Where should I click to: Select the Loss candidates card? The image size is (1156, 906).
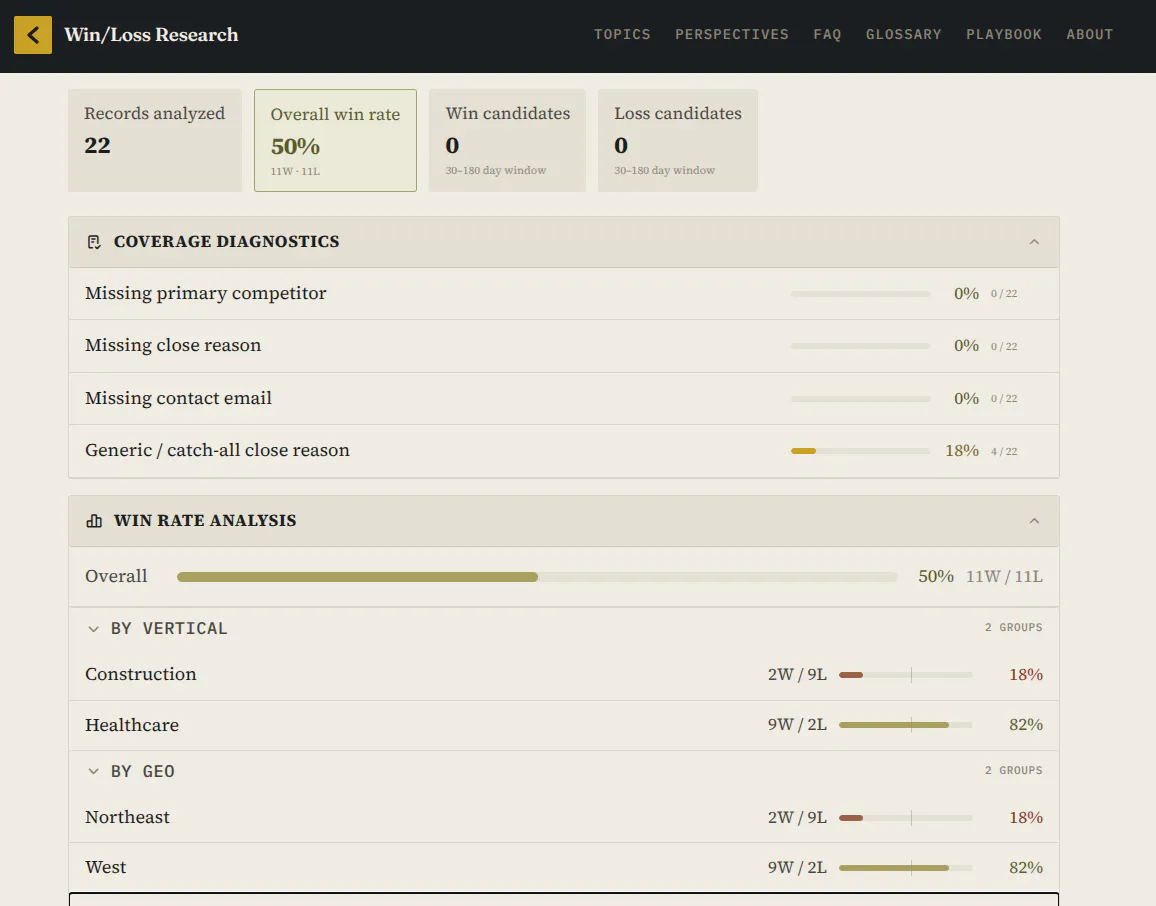(678, 141)
